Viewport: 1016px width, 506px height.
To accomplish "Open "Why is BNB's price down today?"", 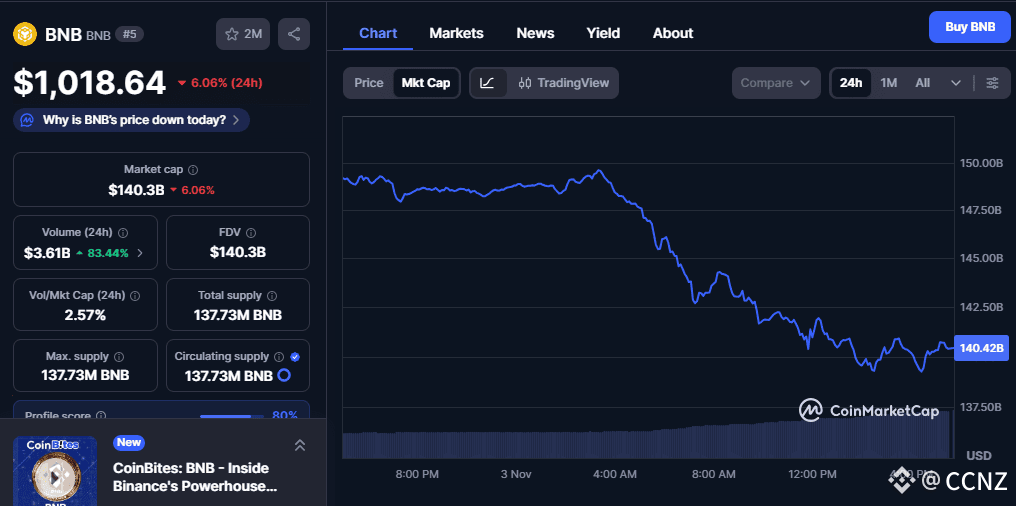I will click(x=131, y=120).
